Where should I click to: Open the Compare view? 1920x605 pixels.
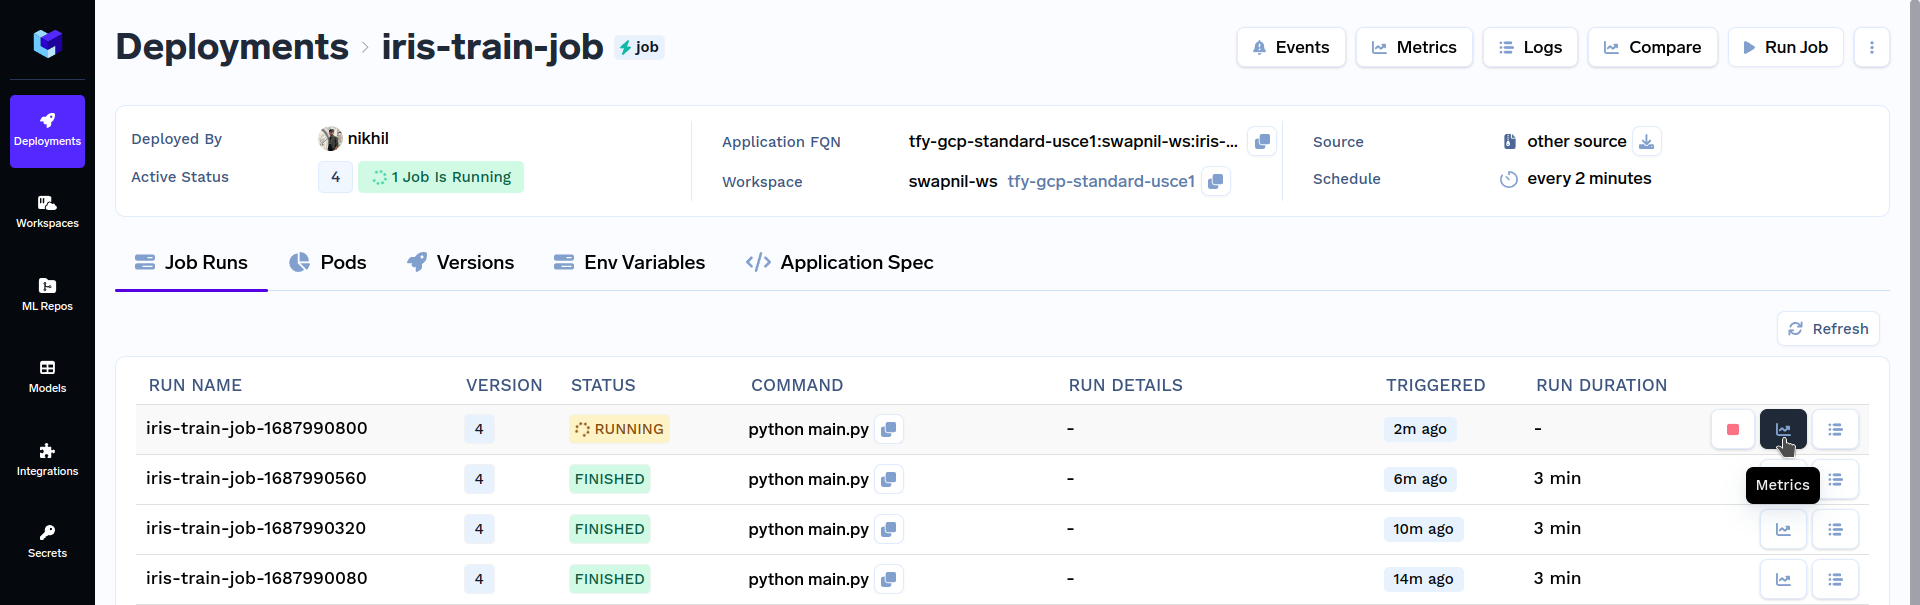pos(1652,47)
